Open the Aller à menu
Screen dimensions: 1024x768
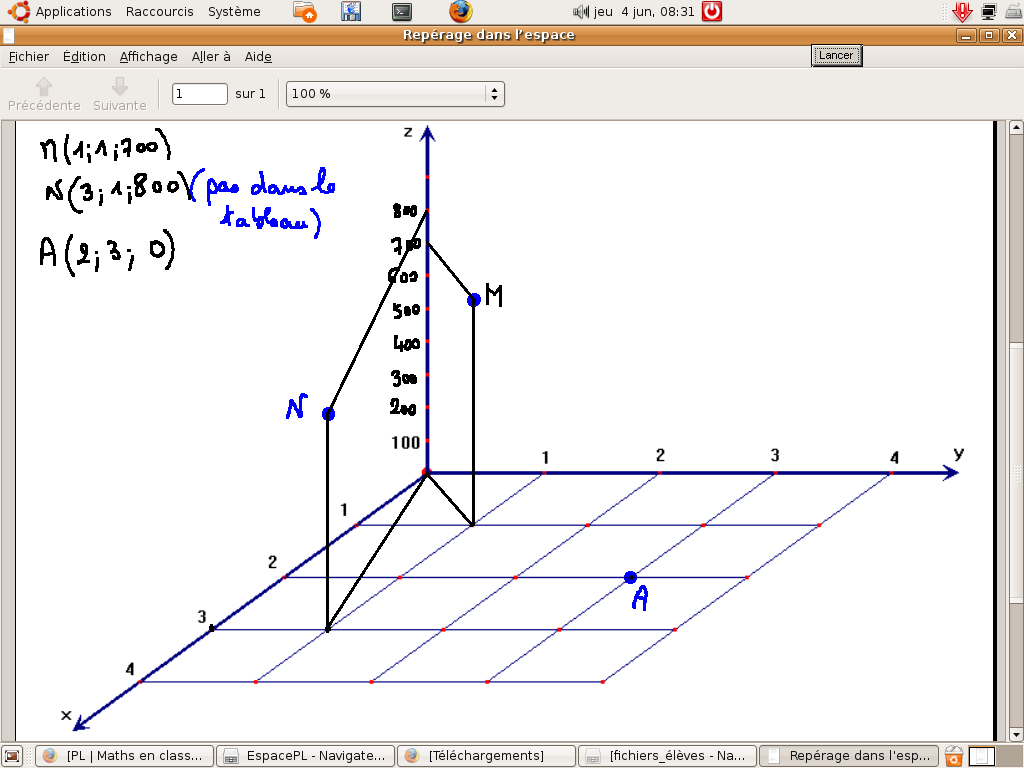coord(211,57)
